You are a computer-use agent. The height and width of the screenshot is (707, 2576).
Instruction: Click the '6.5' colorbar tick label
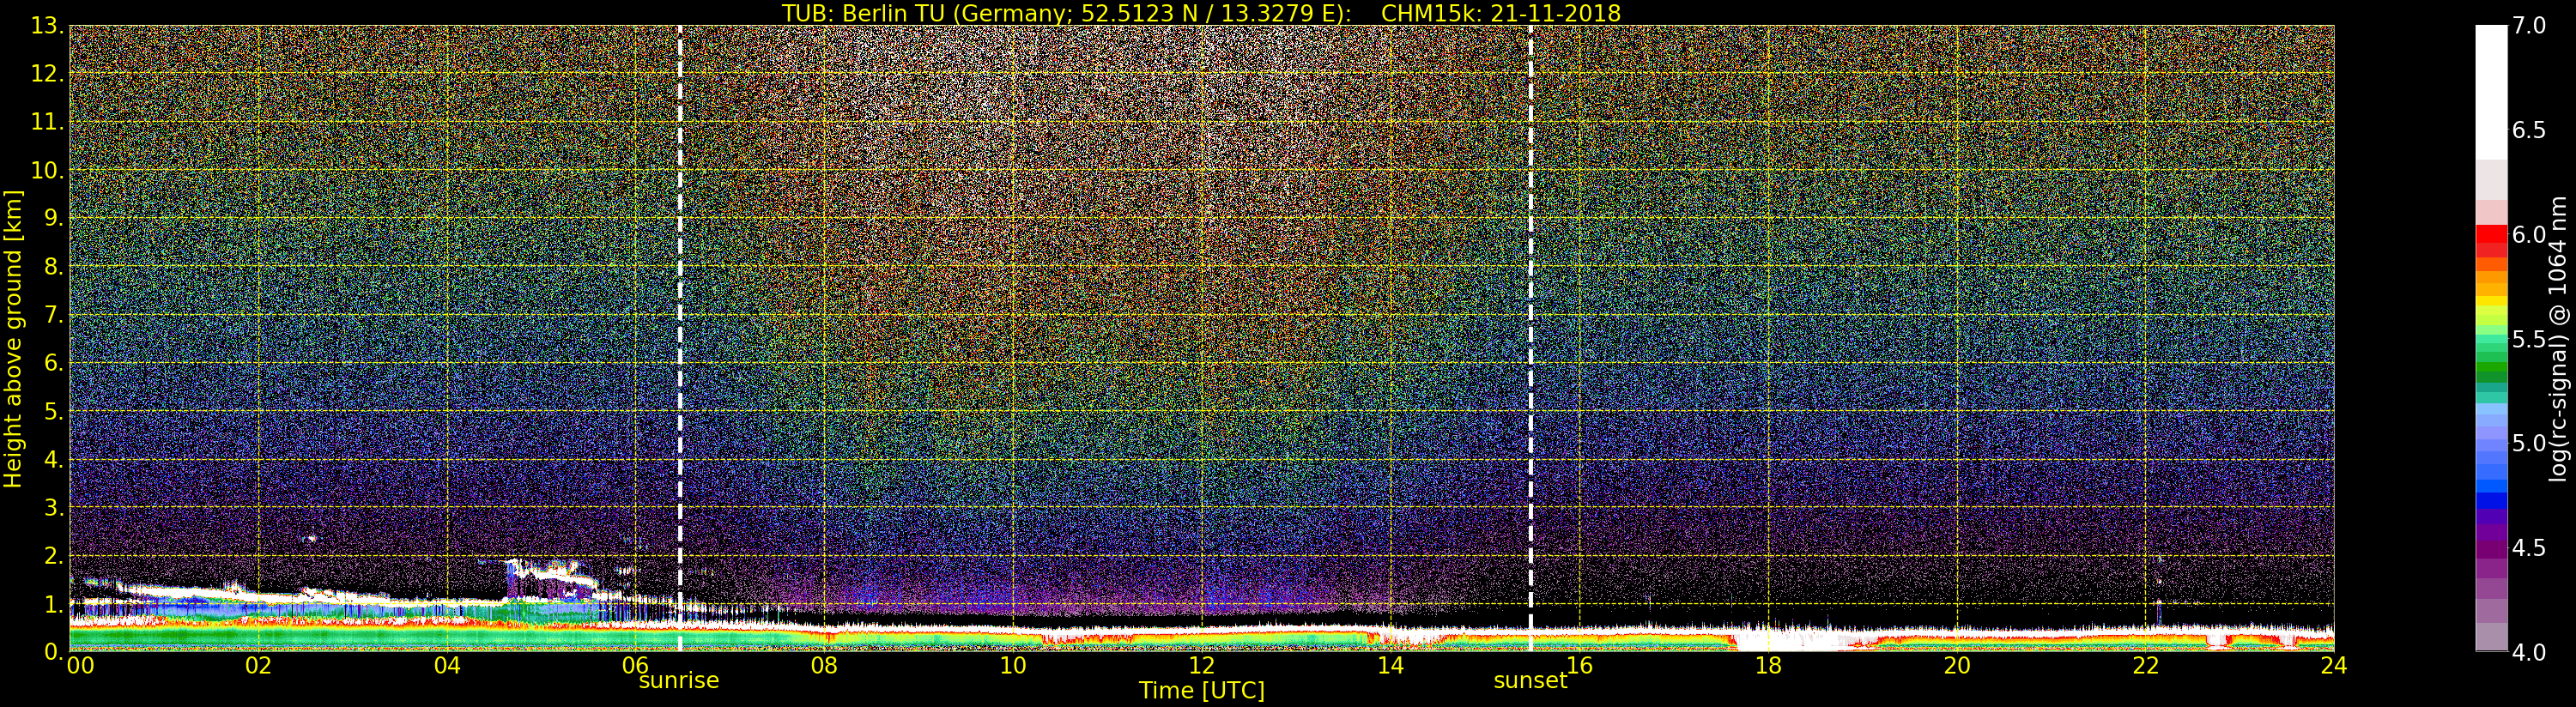[2529, 130]
